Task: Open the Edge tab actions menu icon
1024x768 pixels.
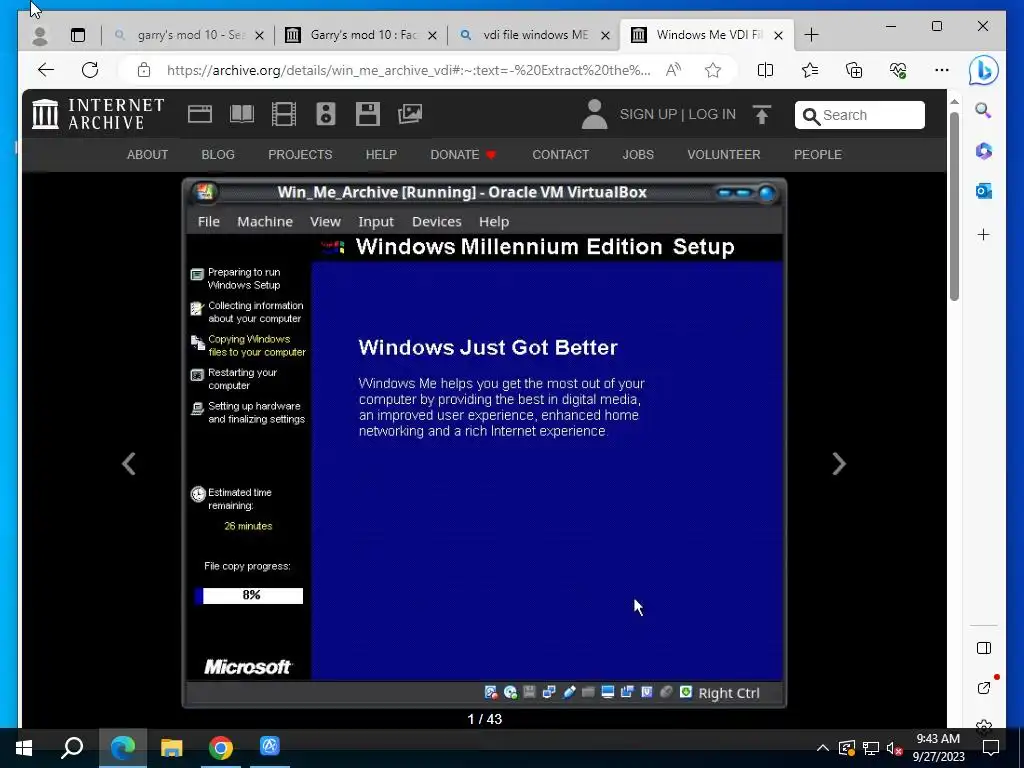Action: (78, 35)
